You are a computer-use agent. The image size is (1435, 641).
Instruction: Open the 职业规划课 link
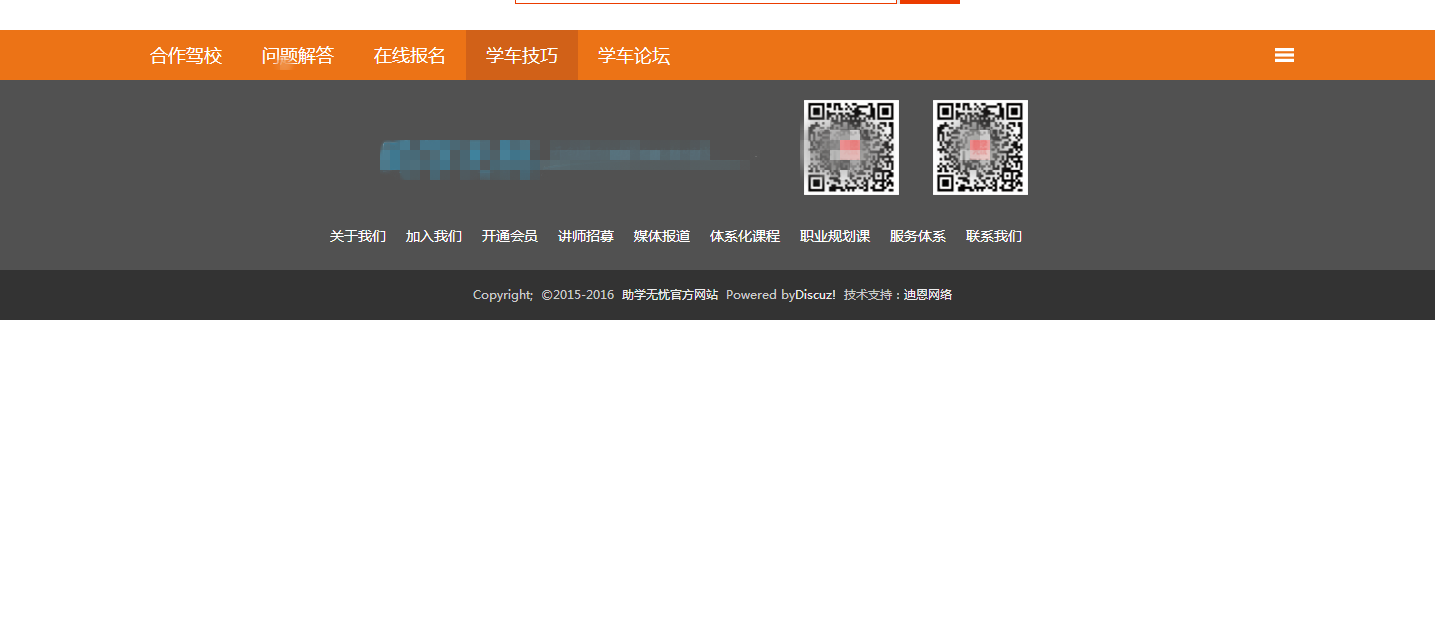click(835, 236)
